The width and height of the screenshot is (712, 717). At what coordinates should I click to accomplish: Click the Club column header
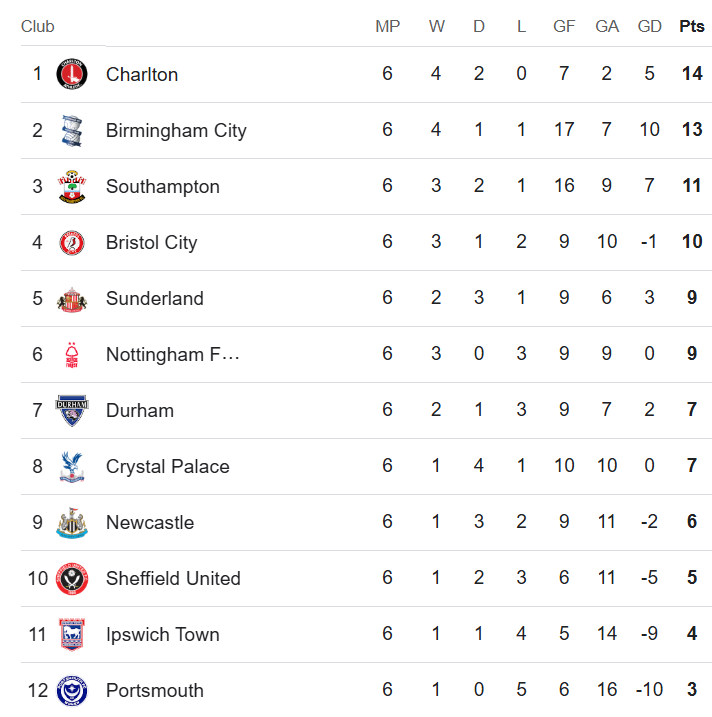(38, 27)
